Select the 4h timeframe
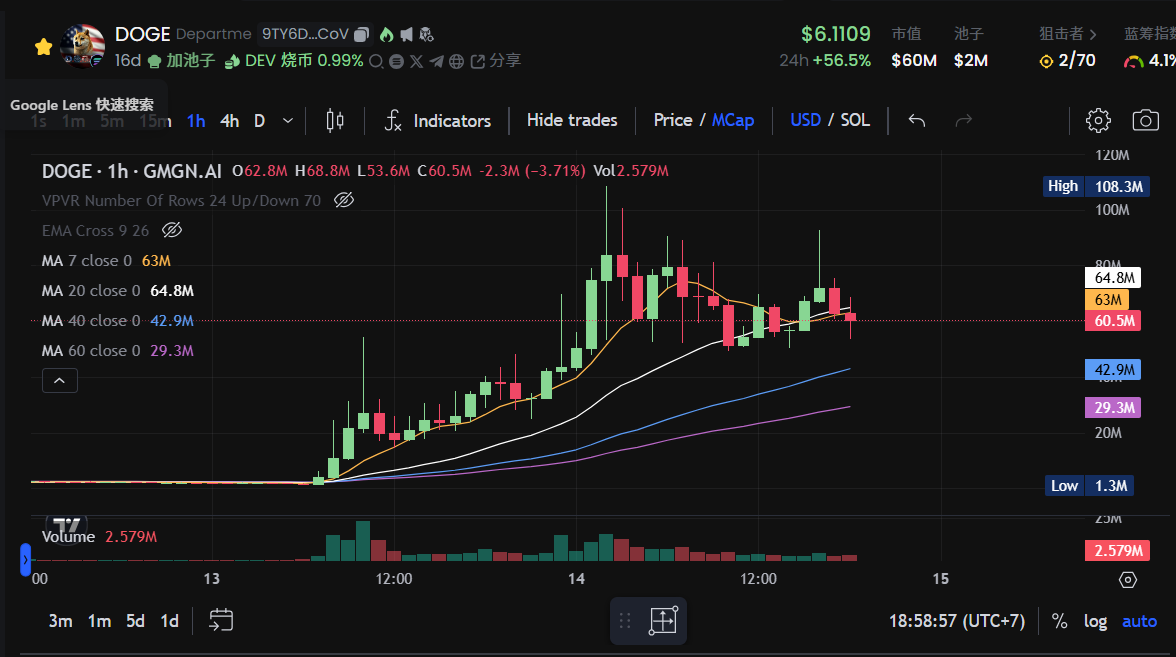Viewport: 1176px width, 657px height. tap(230, 121)
